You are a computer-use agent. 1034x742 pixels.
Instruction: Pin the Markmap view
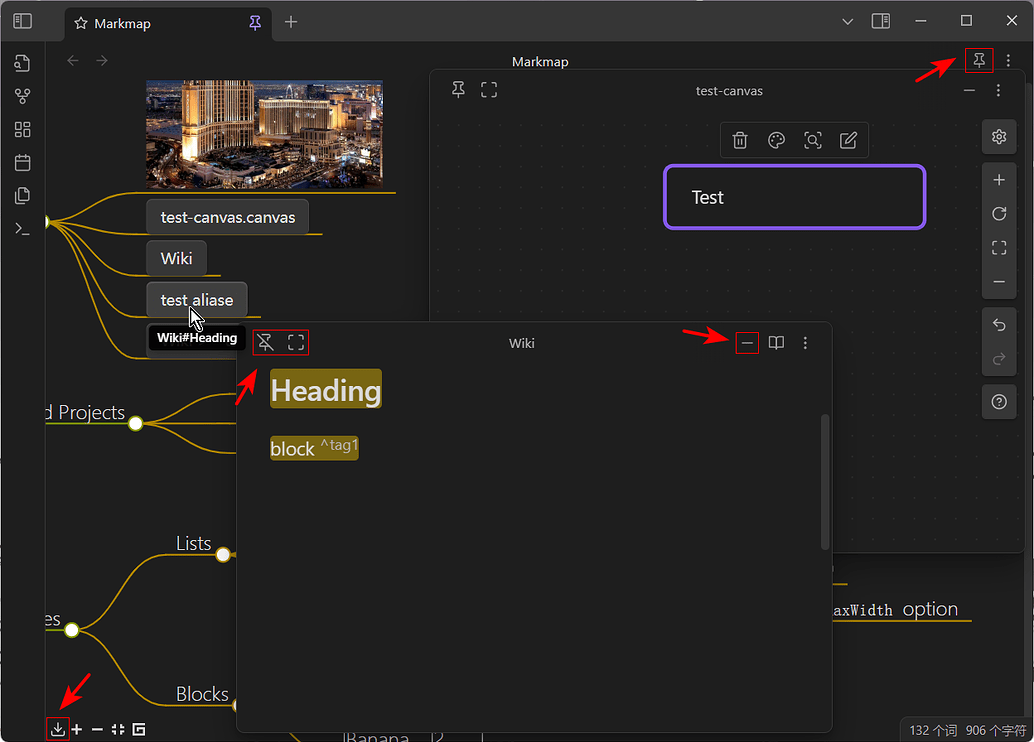tap(979, 61)
